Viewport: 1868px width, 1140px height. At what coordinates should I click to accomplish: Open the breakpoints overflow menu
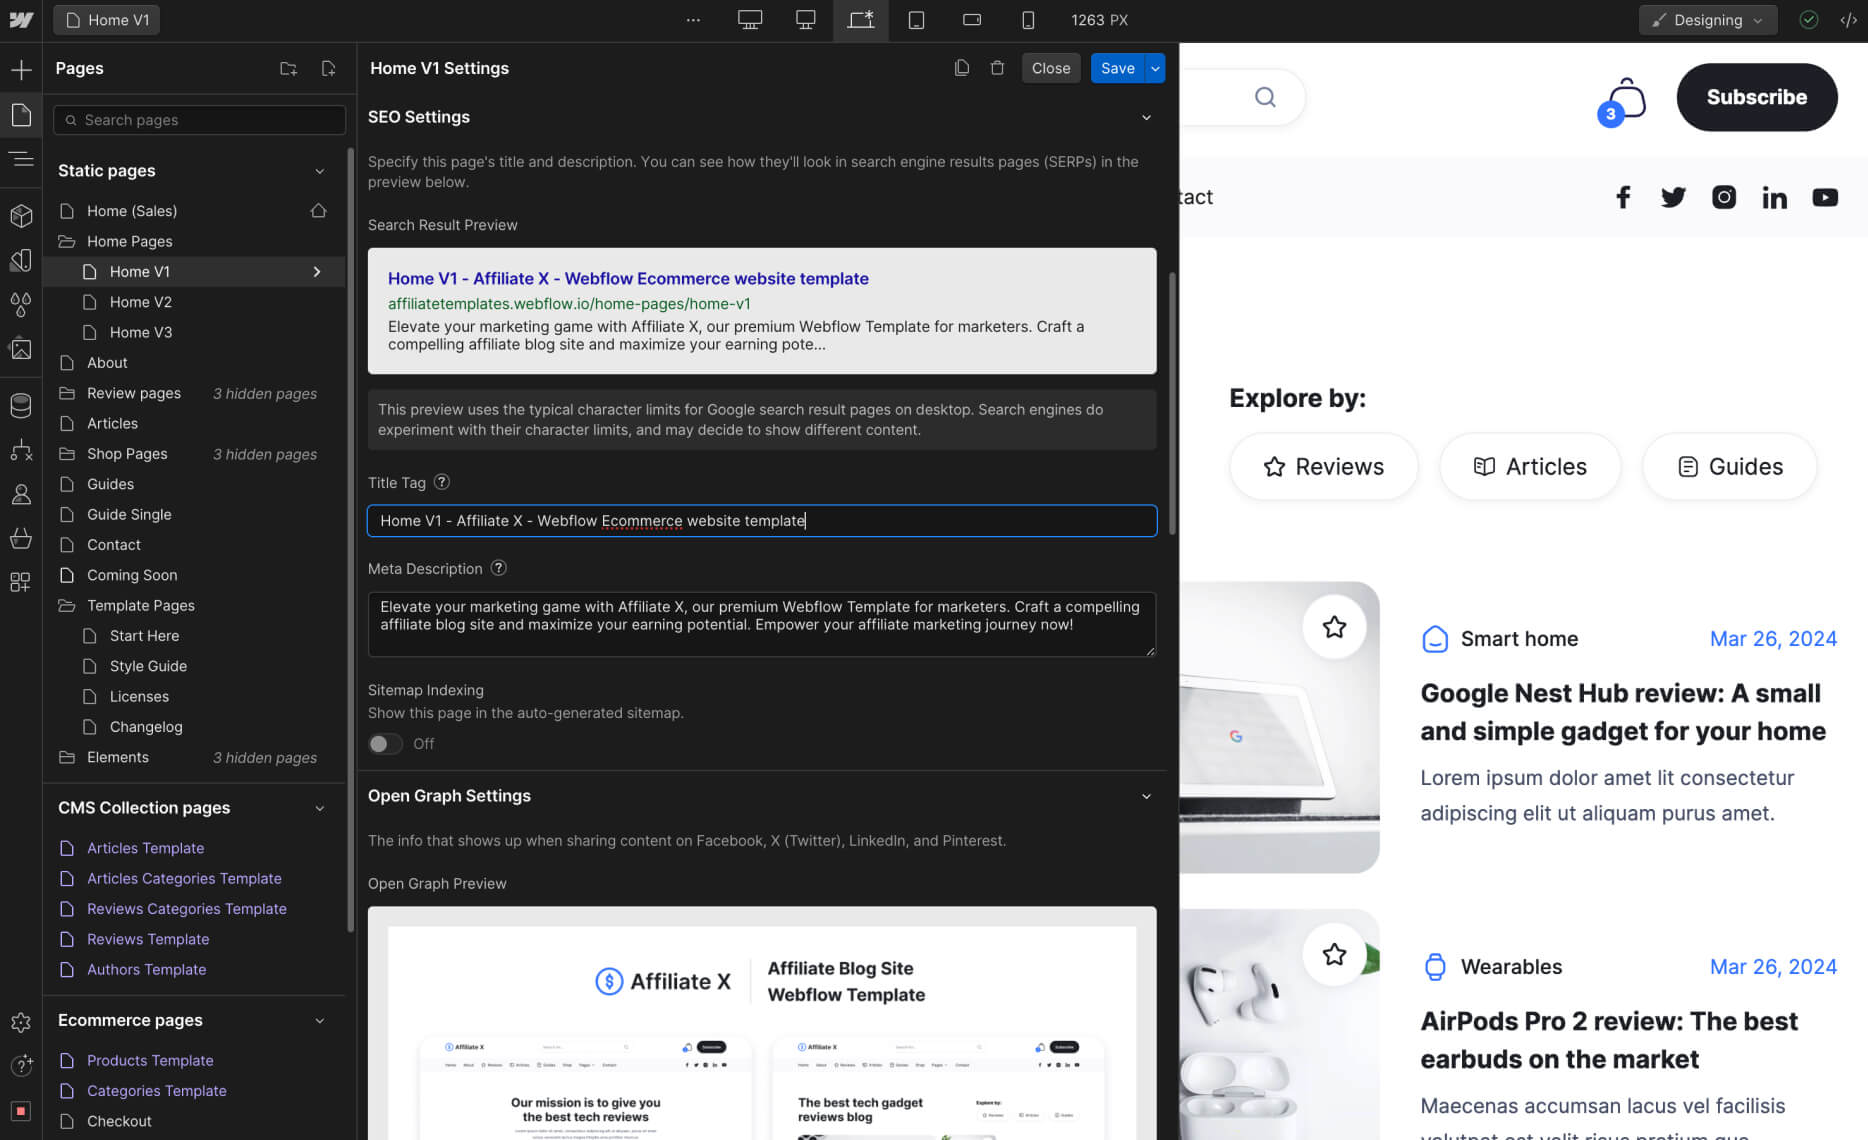coord(693,20)
